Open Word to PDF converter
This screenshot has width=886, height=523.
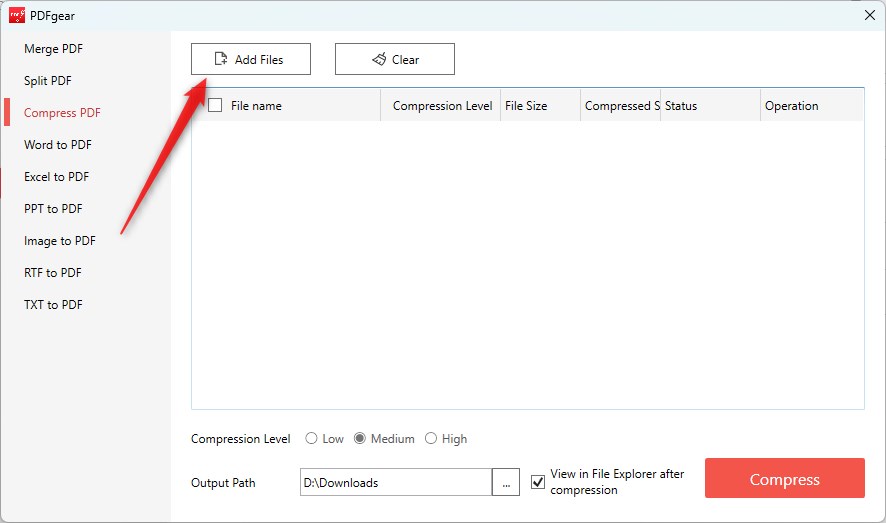(x=58, y=145)
